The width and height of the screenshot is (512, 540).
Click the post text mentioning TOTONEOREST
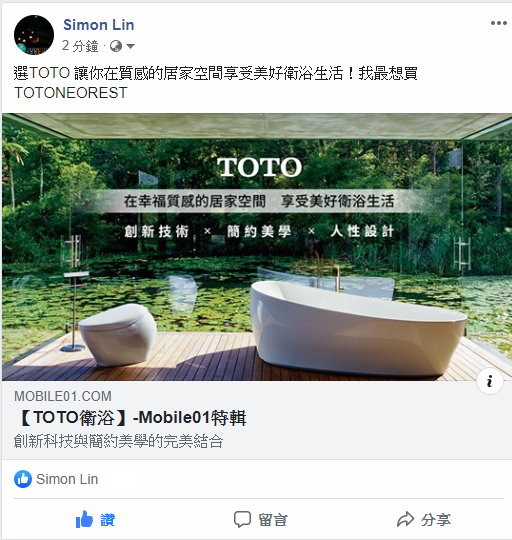[216, 83]
